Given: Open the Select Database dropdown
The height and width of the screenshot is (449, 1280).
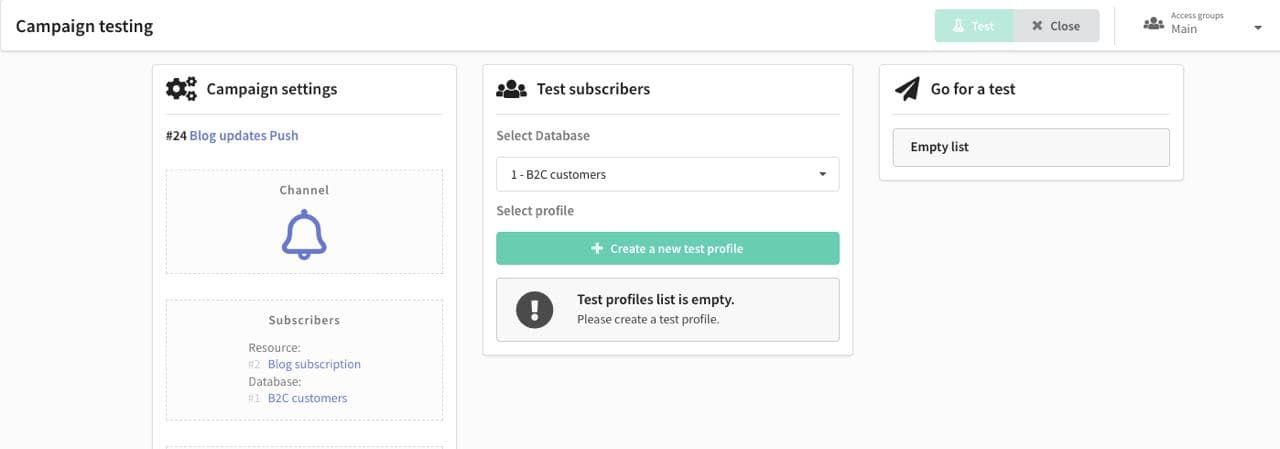Looking at the screenshot, I should [x=668, y=174].
